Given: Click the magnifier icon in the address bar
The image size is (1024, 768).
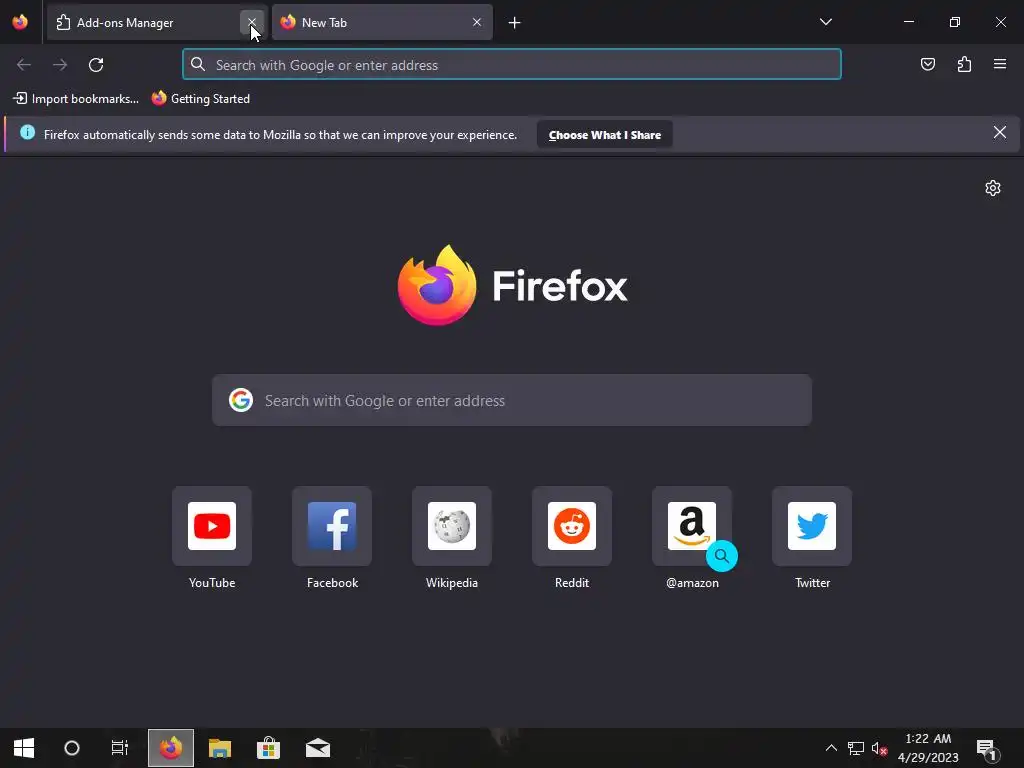Looking at the screenshot, I should pos(198,64).
